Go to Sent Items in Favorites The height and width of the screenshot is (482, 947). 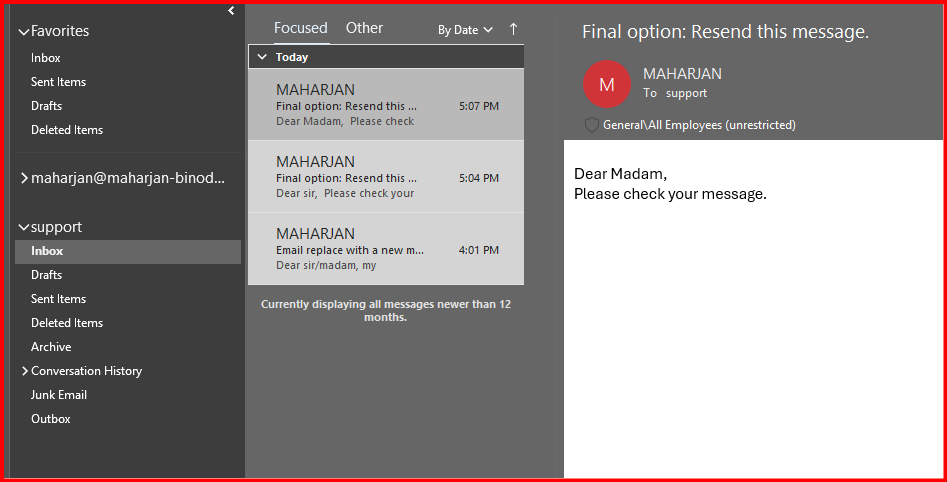tap(58, 82)
